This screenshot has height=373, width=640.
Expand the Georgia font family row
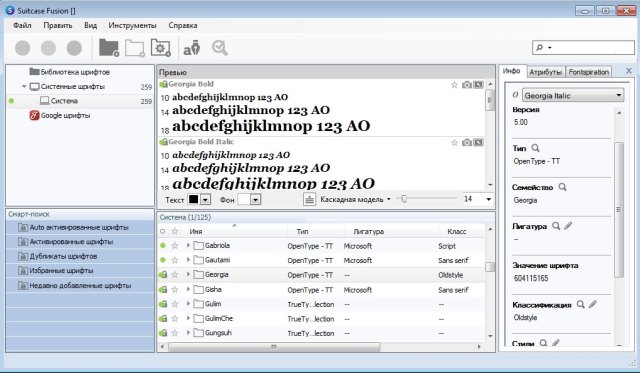(x=188, y=275)
